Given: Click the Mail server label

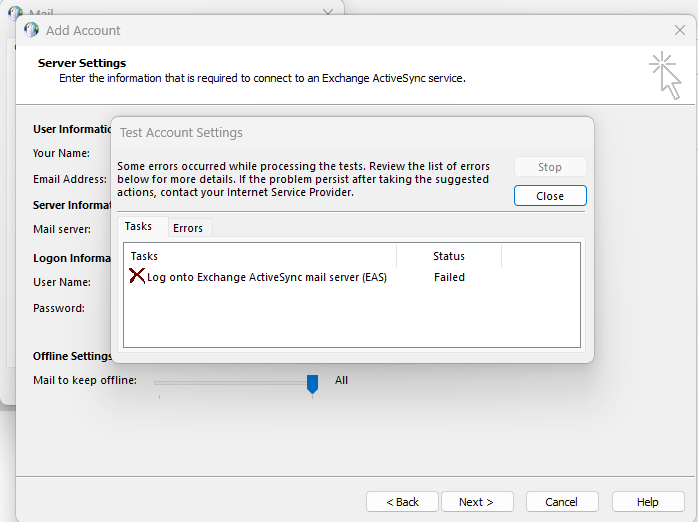Looking at the screenshot, I should point(62,229).
